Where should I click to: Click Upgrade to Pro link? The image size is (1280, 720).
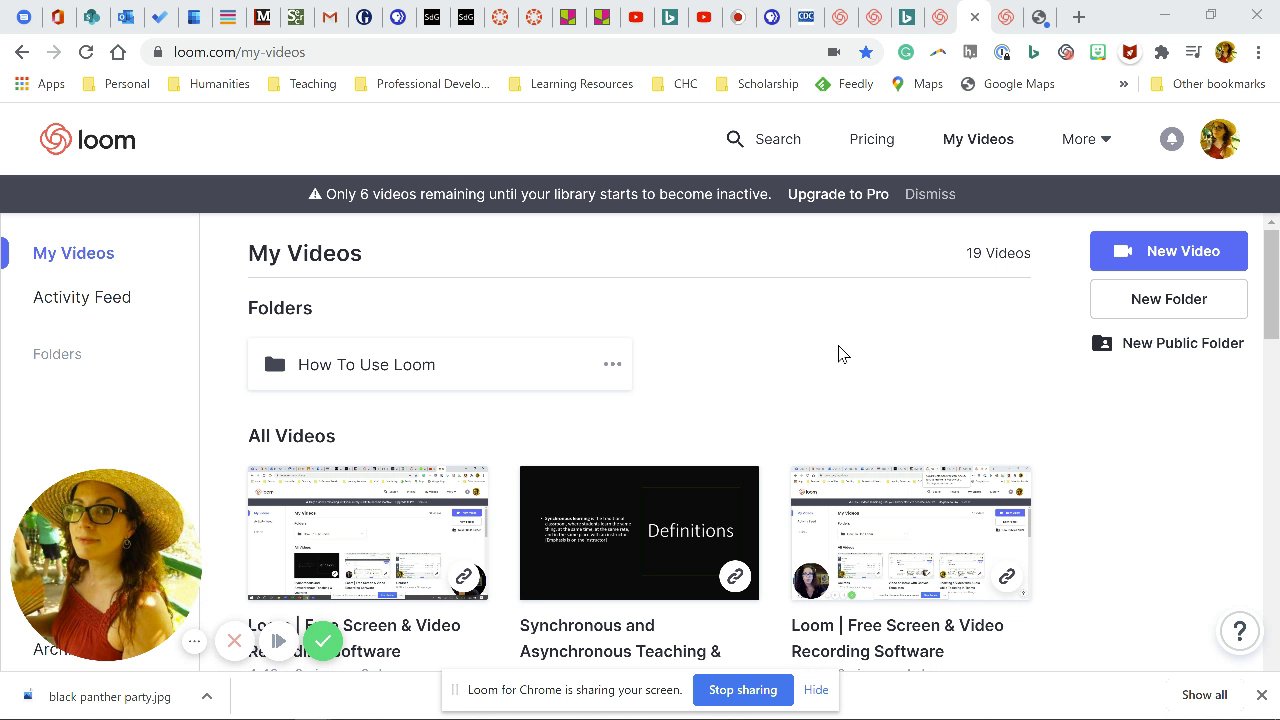pyautogui.click(x=838, y=194)
